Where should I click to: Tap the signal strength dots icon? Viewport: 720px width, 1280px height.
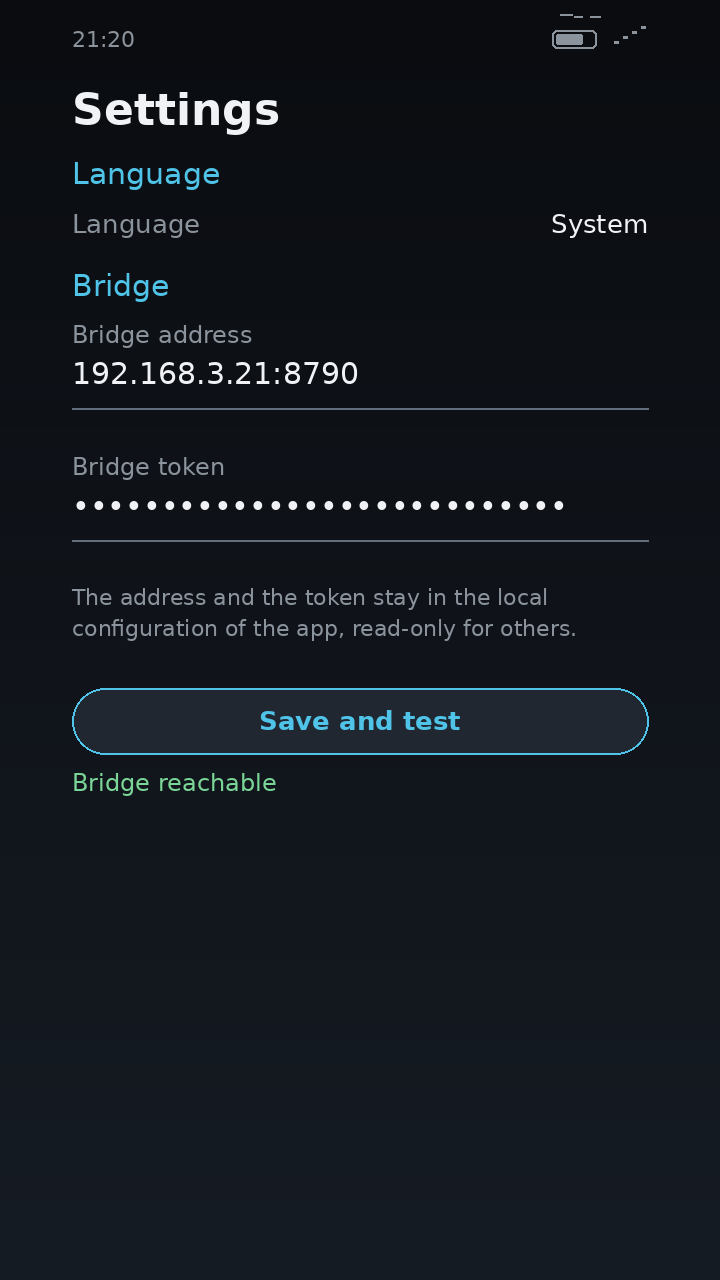(x=630, y=35)
